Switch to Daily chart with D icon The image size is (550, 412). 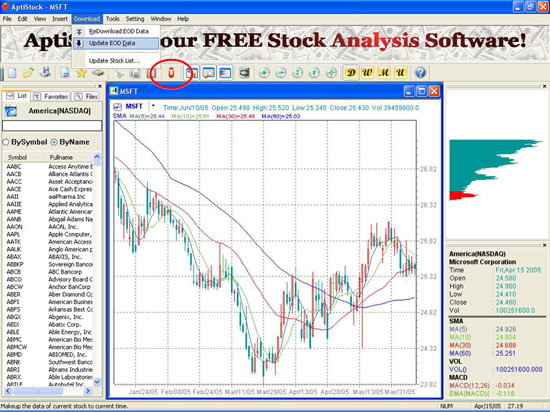click(351, 73)
